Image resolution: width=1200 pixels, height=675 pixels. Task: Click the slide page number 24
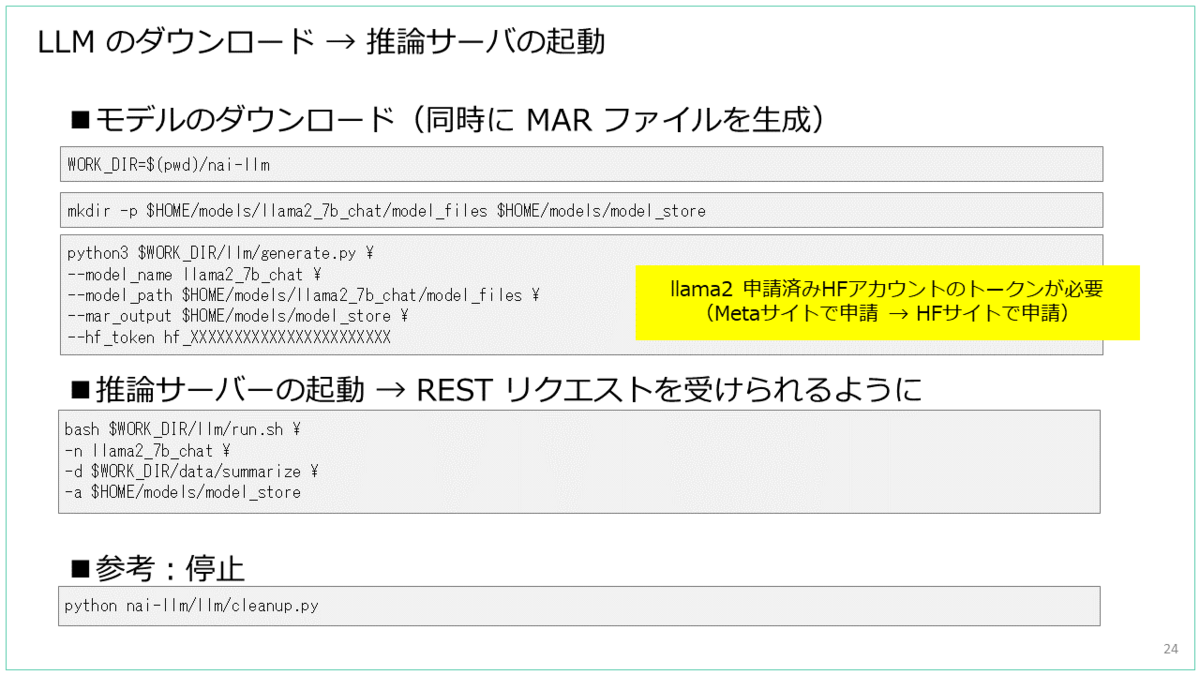1171,649
